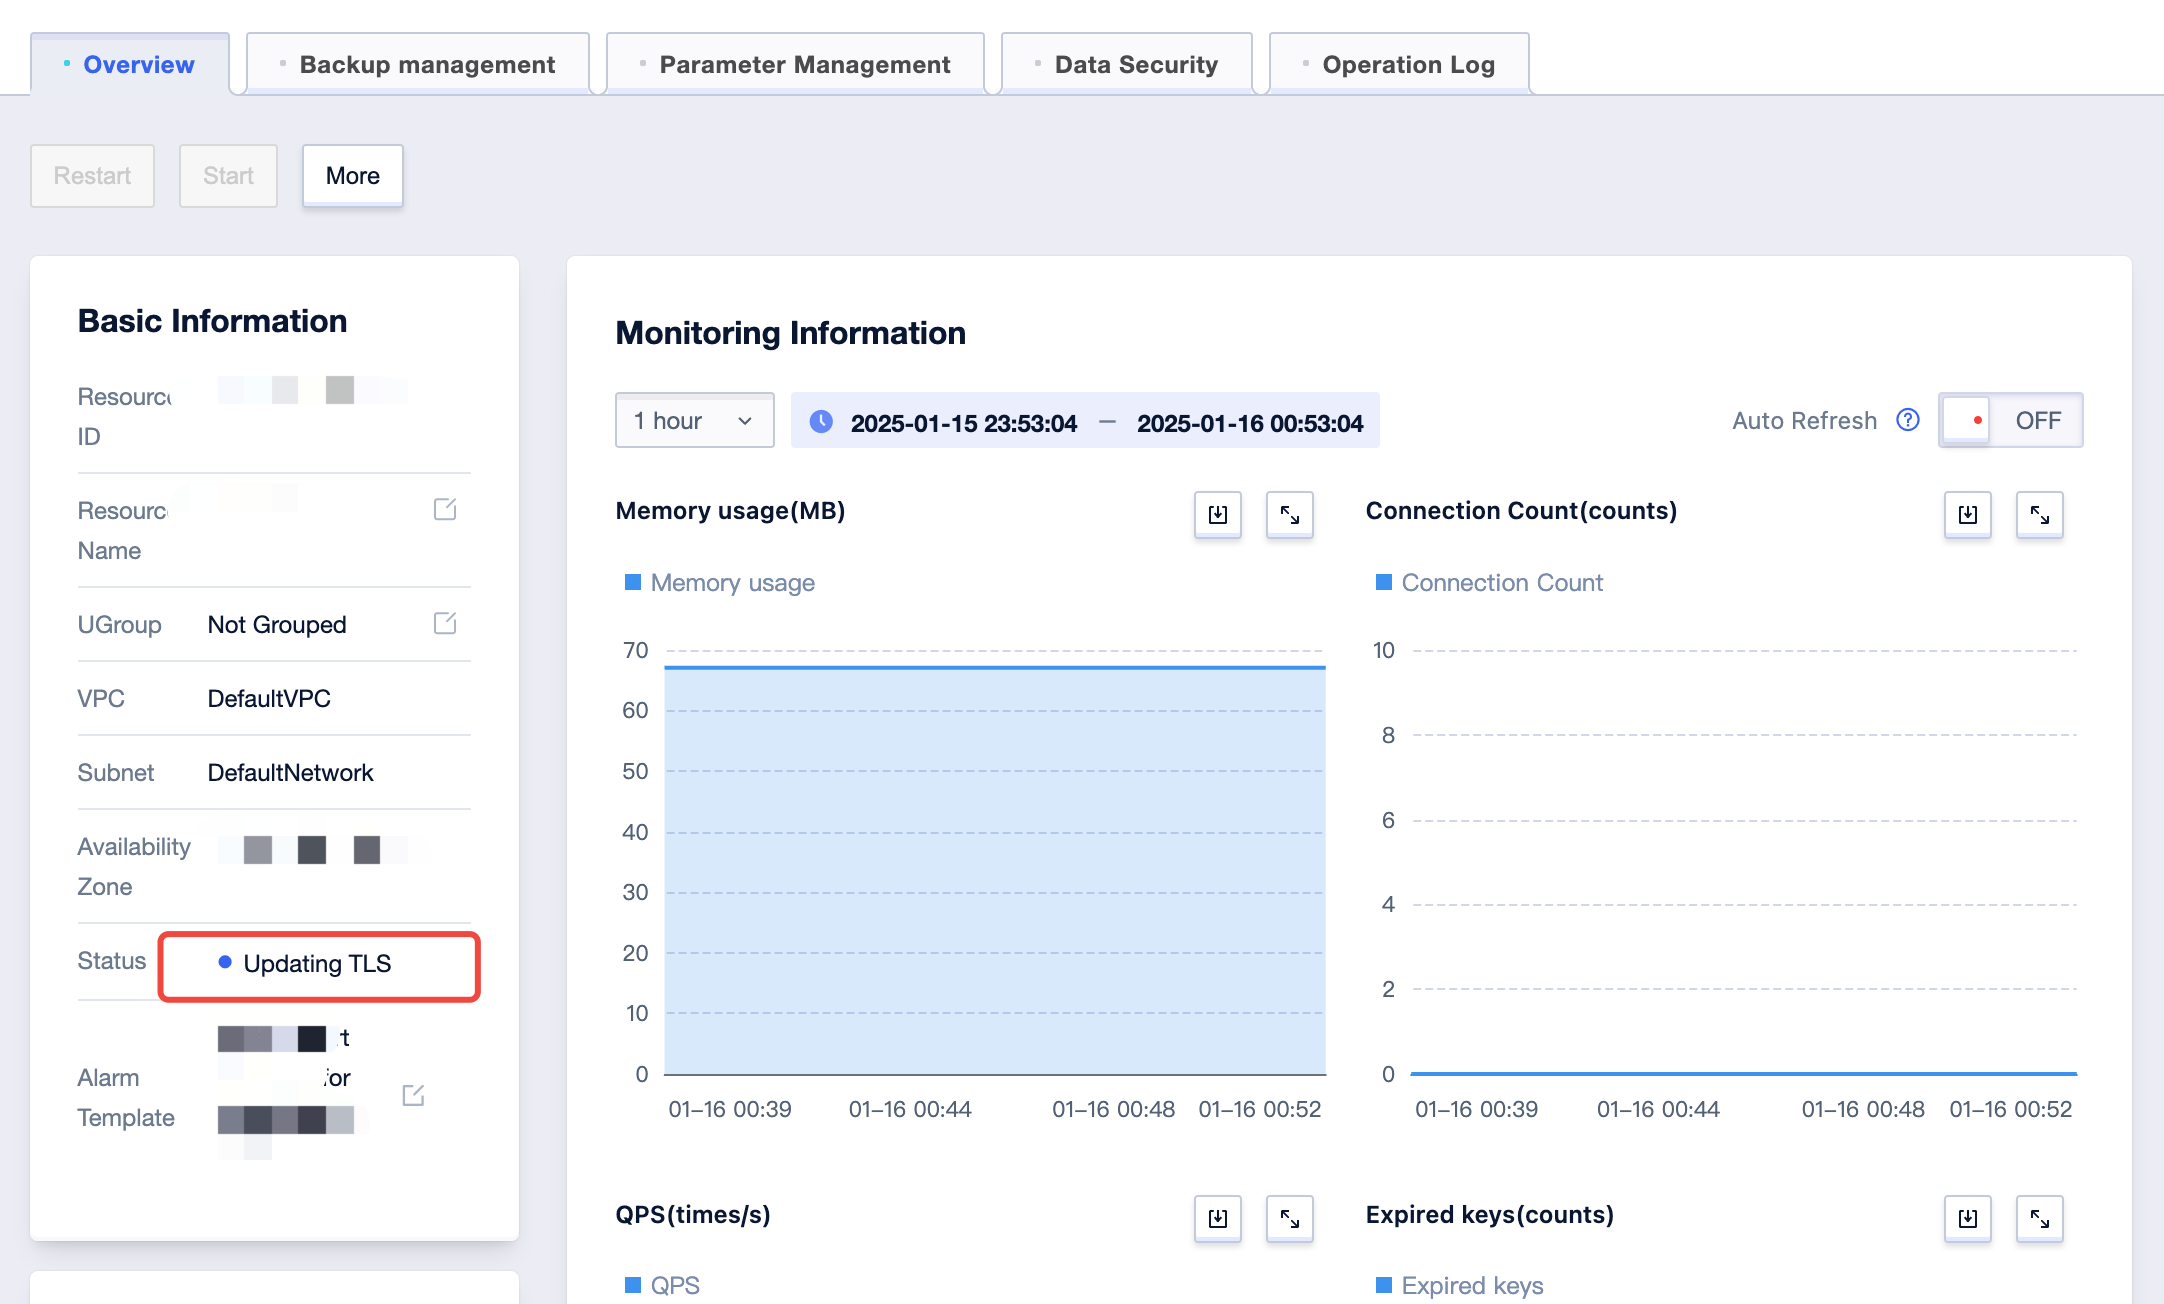
Task: Click the Memory usage(MB) chart title
Action: pos(731,511)
